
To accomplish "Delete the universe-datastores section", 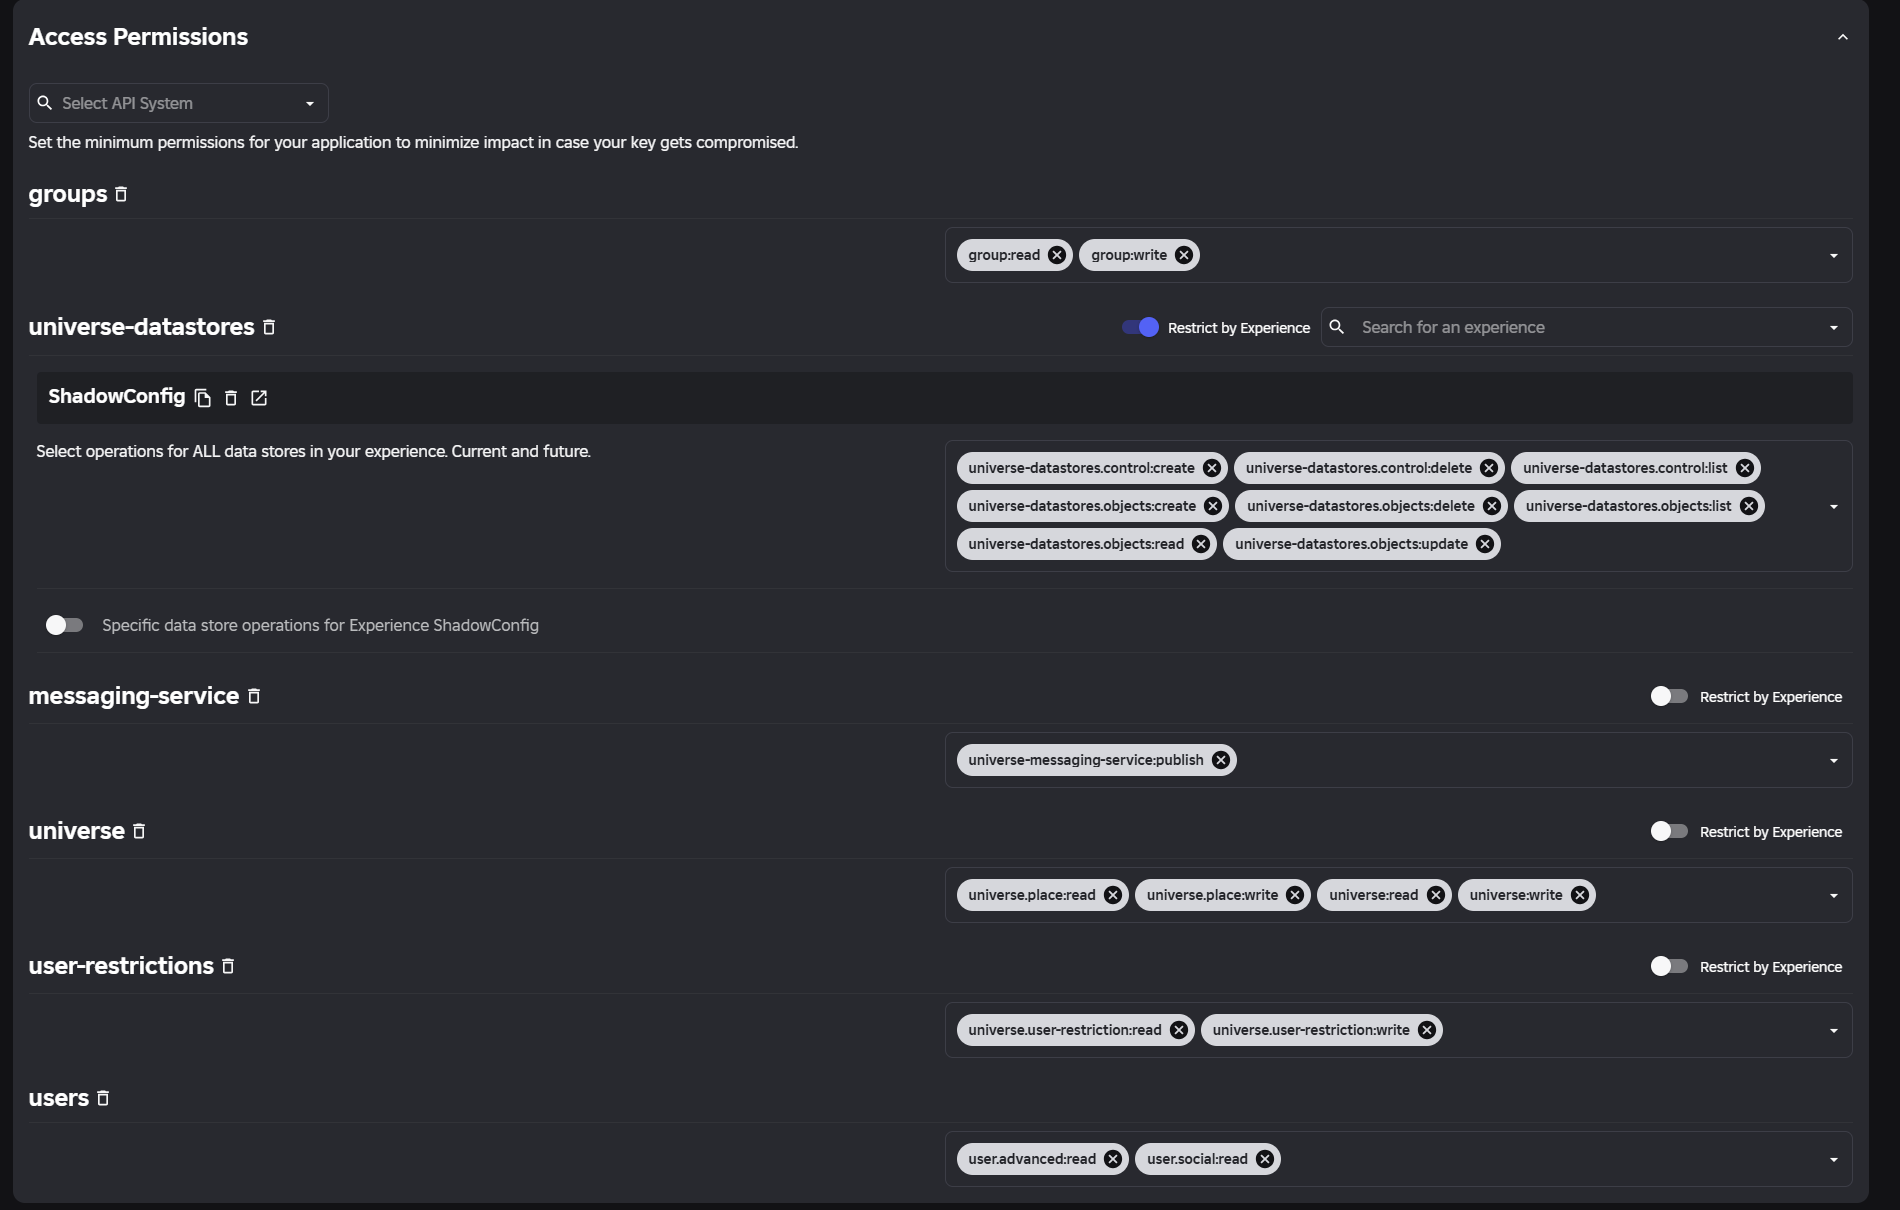I will coord(269,327).
